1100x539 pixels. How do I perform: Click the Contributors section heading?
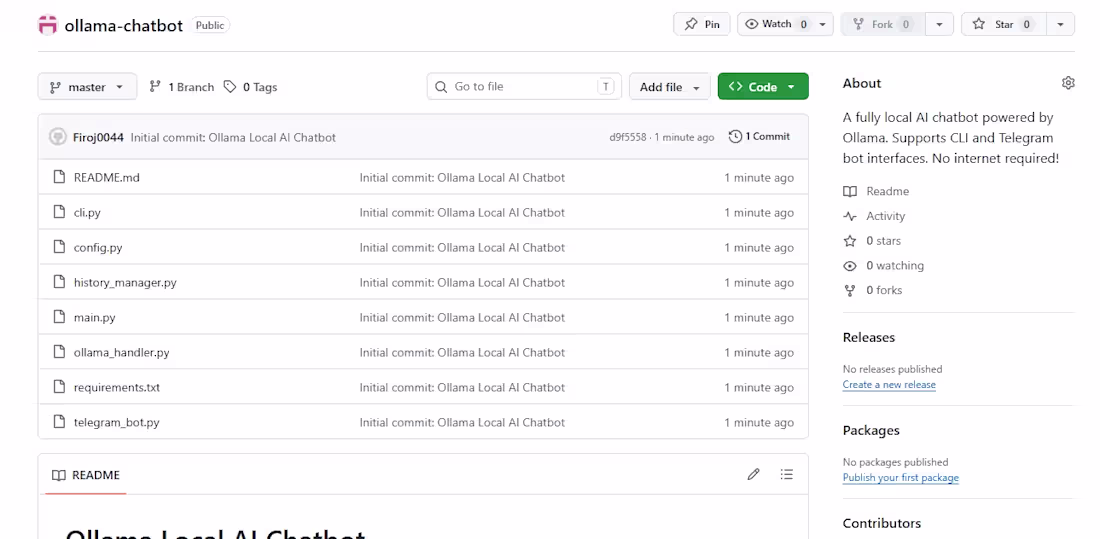click(x=881, y=524)
